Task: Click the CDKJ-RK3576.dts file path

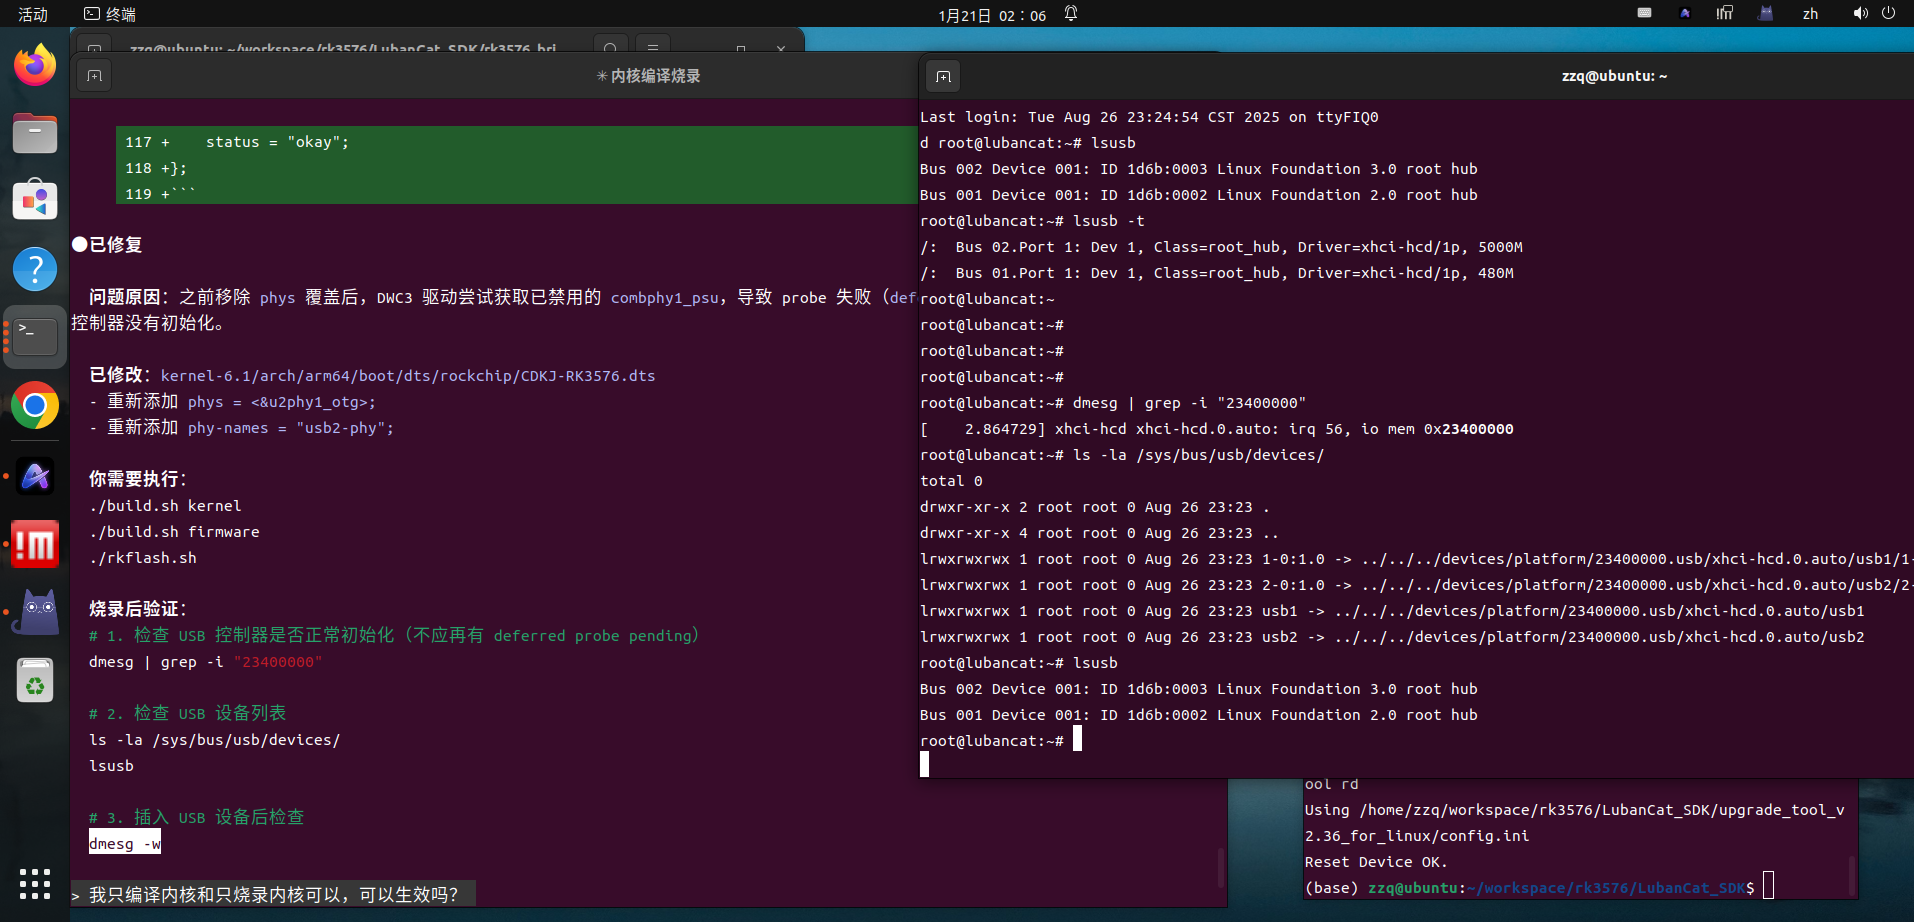Action: click(408, 376)
